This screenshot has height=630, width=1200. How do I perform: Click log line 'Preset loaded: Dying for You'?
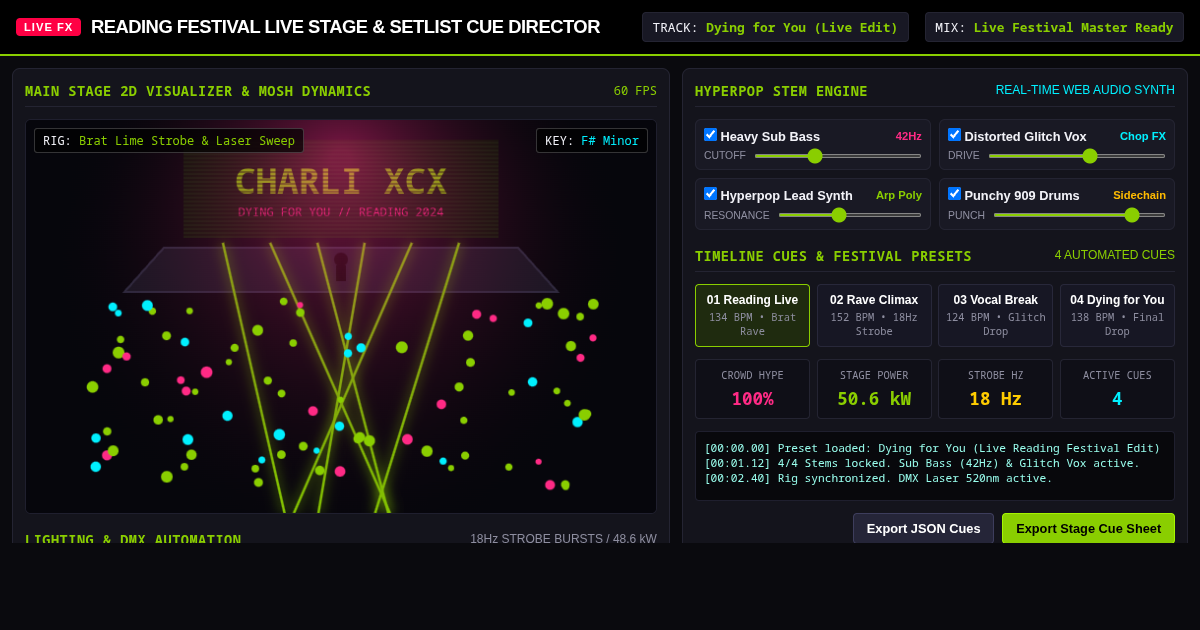point(932,448)
